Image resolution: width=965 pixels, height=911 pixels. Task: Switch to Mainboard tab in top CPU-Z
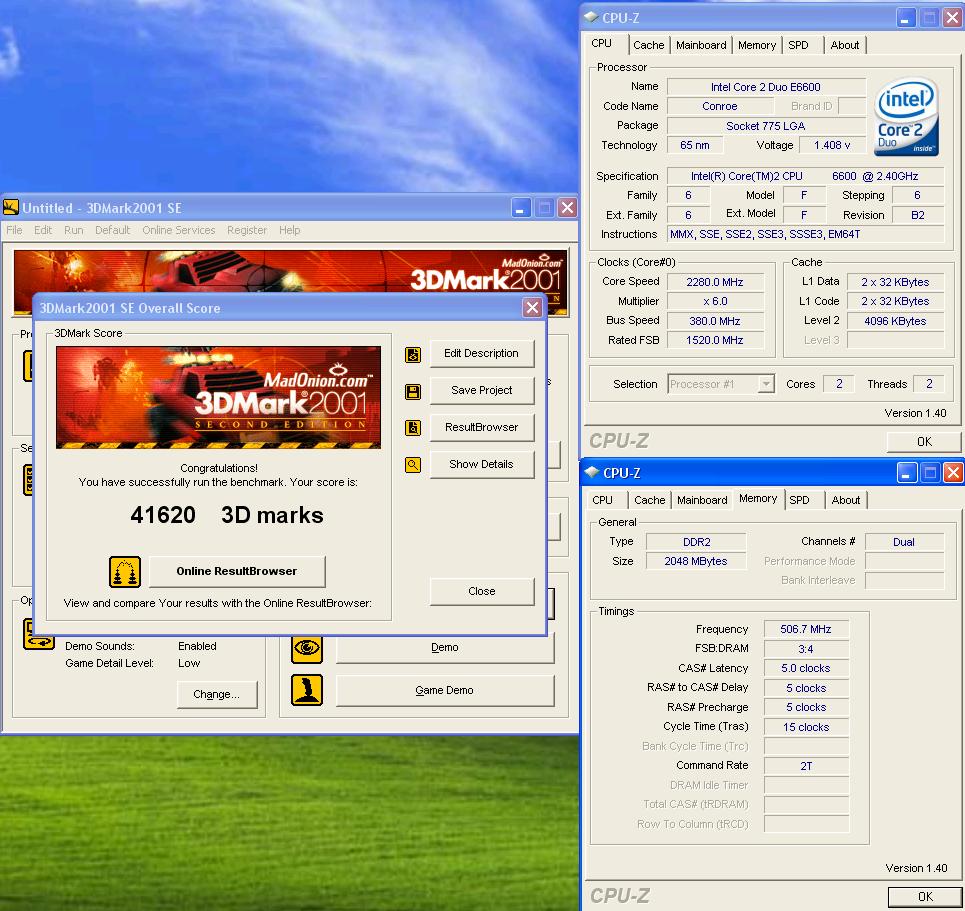701,45
